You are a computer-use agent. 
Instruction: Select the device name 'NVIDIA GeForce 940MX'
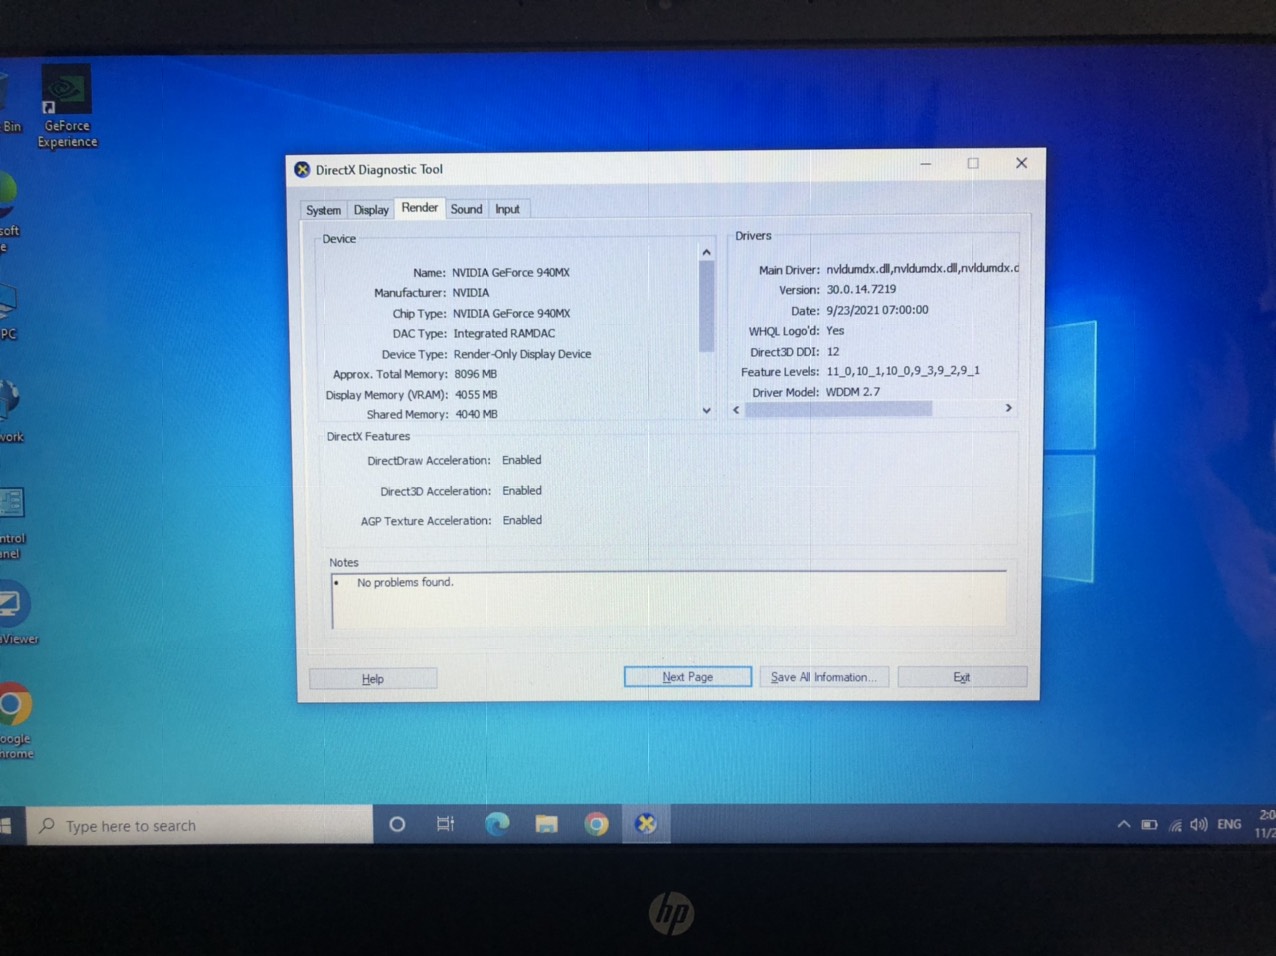(511, 272)
